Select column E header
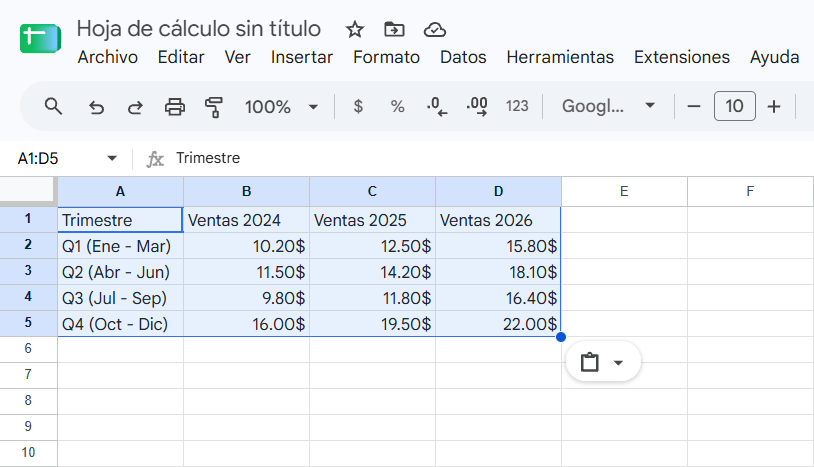 pos(625,191)
